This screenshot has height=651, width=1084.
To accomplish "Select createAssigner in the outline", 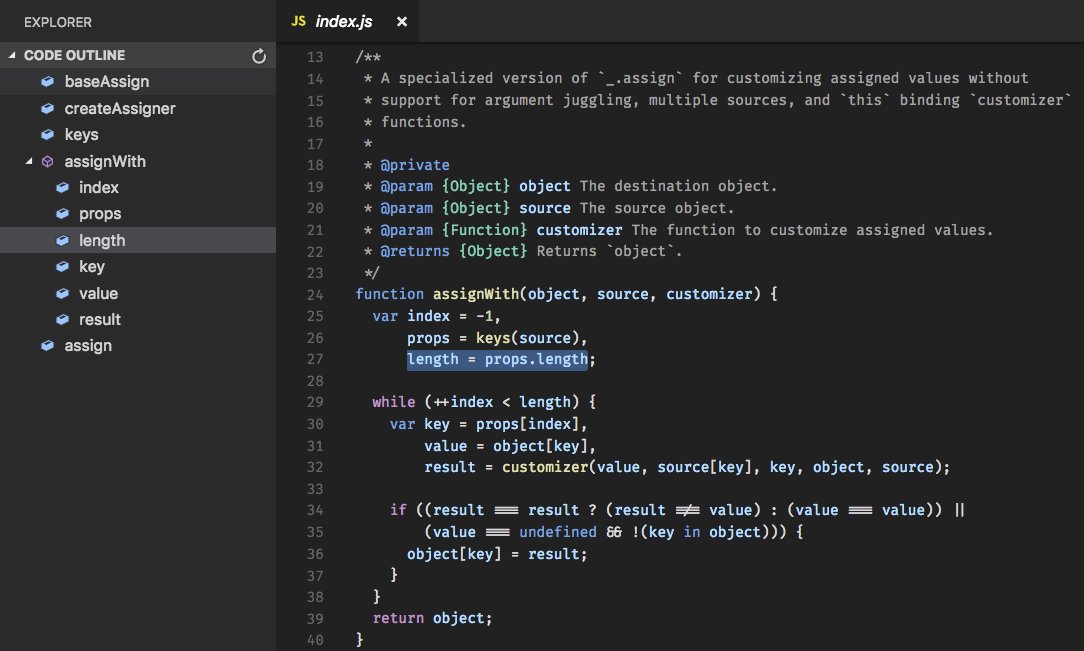I will point(138,108).
